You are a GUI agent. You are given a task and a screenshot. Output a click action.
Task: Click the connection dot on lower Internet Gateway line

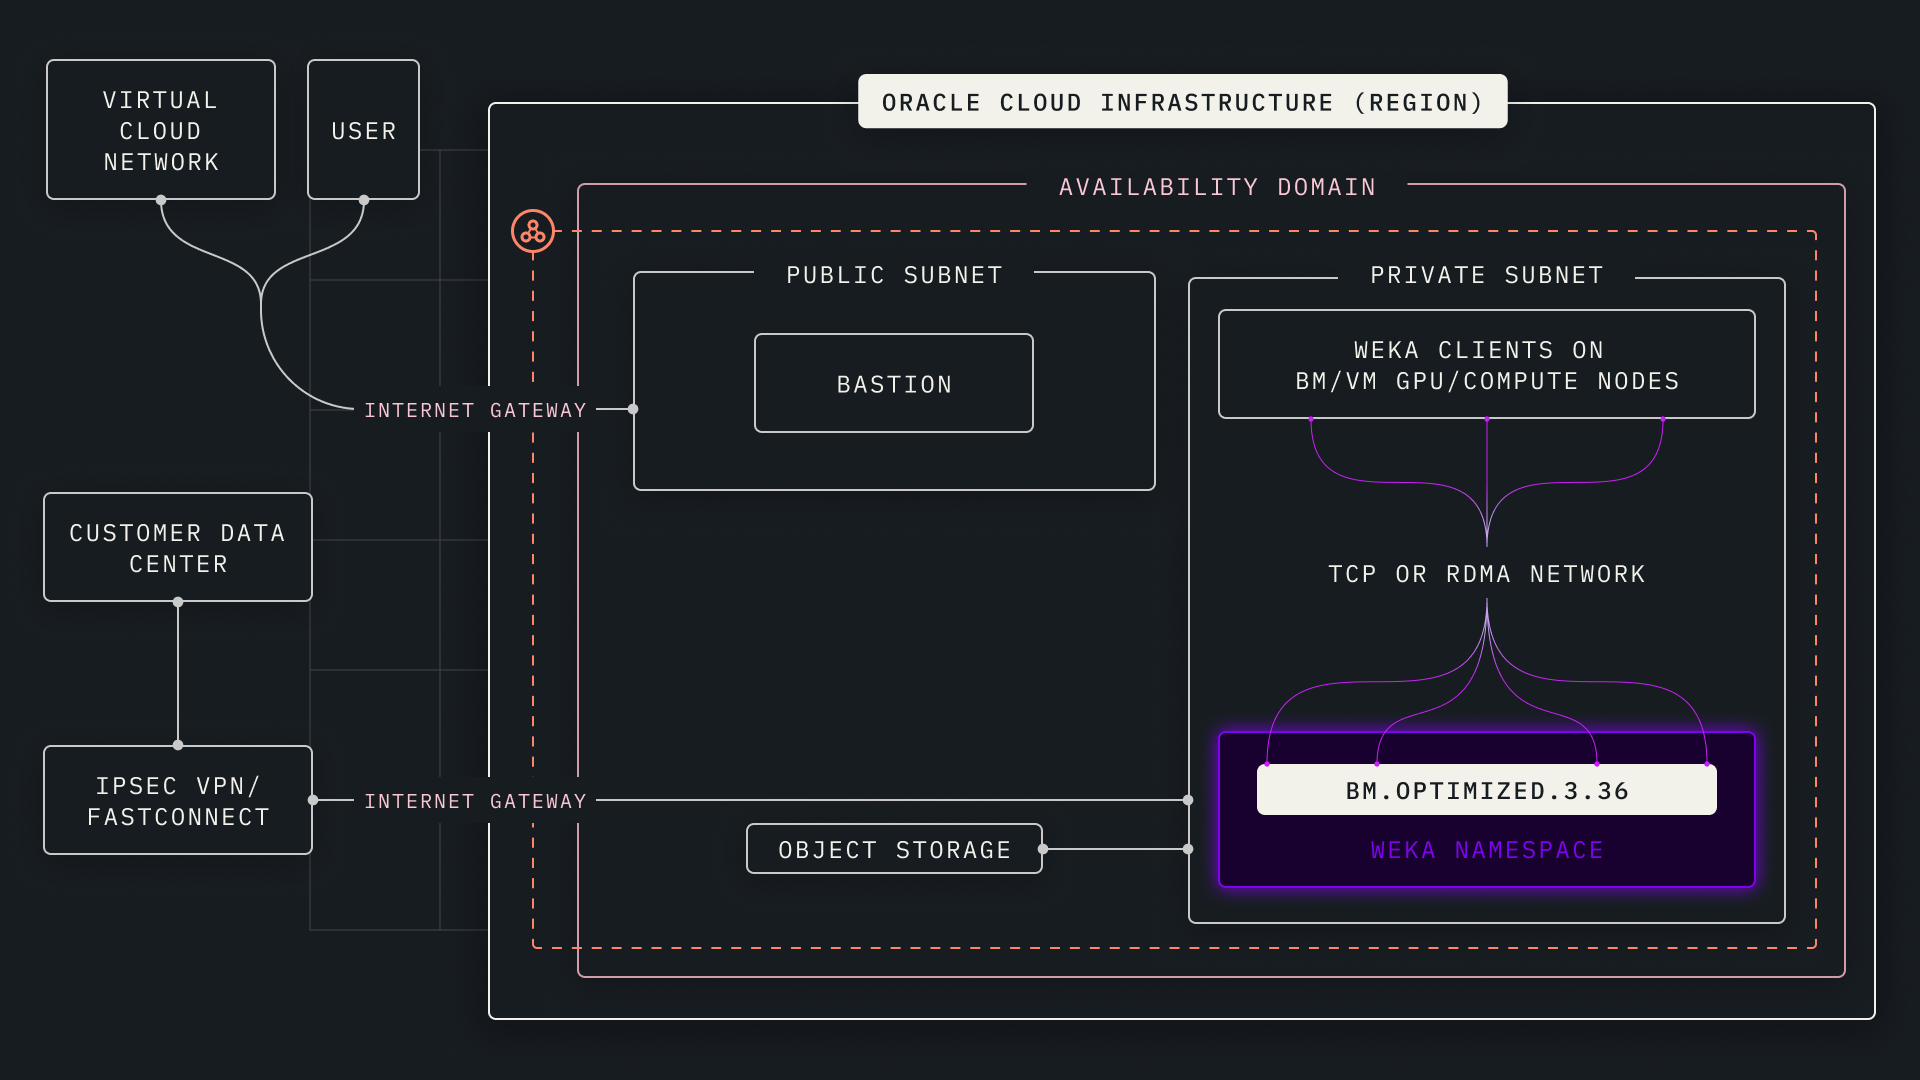pyautogui.click(x=313, y=800)
